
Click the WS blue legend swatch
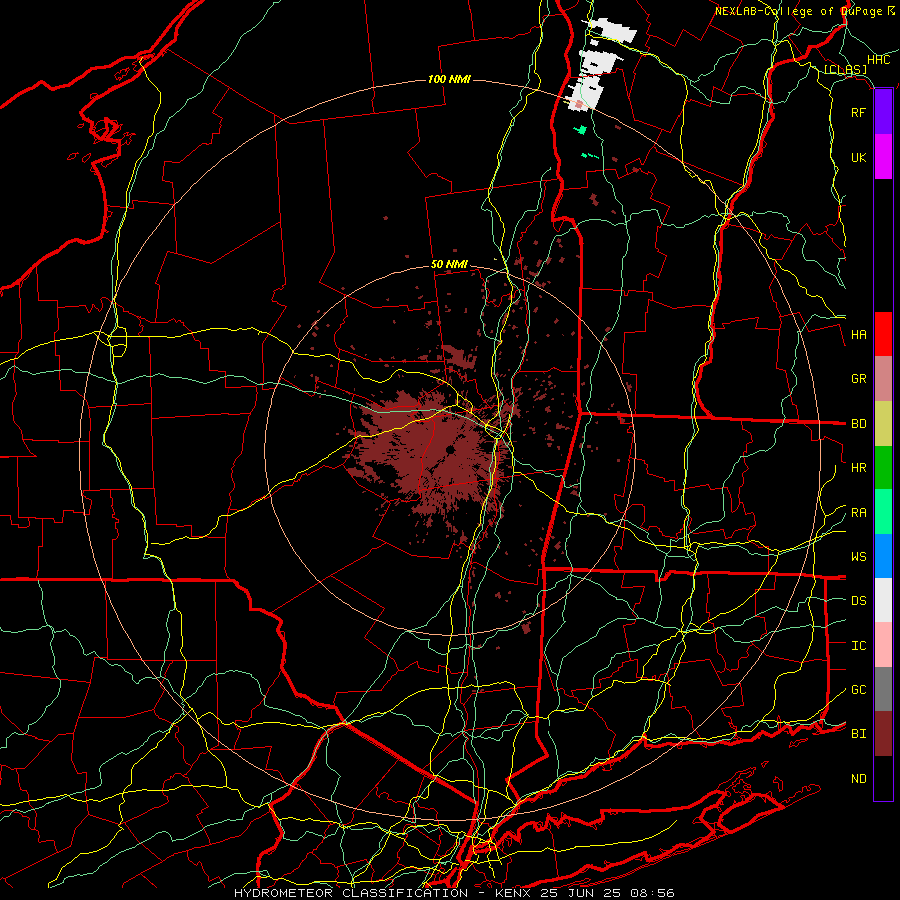click(x=883, y=556)
